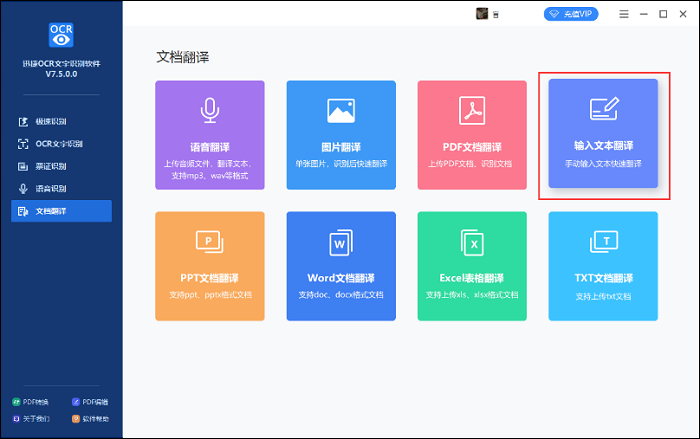Open the hamburger menu in title bar
This screenshot has width=700, height=439.
point(624,14)
